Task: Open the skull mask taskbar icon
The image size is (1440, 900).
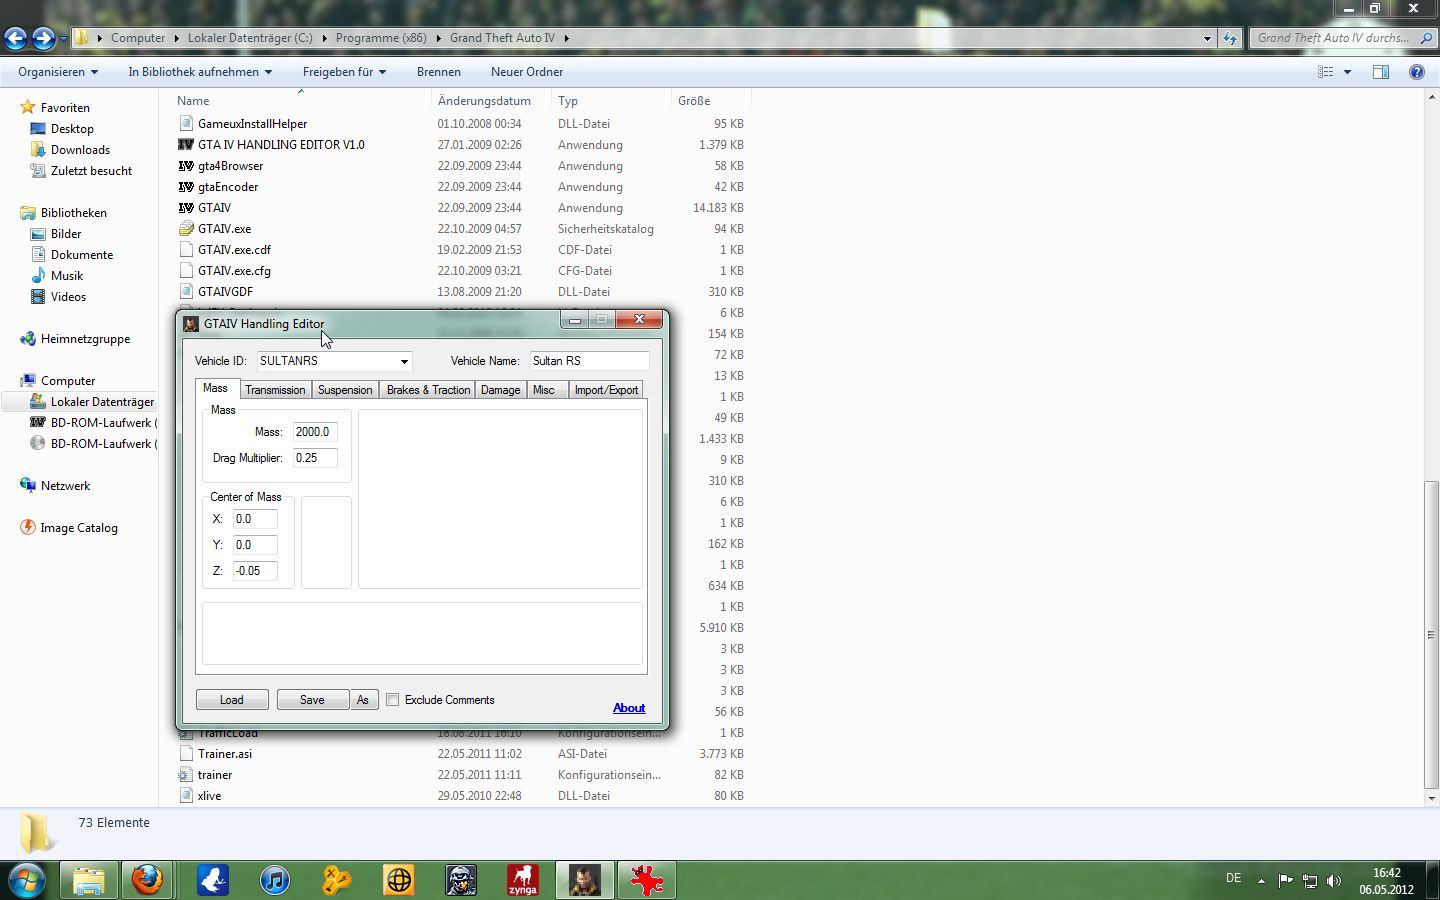Action: coord(461,880)
